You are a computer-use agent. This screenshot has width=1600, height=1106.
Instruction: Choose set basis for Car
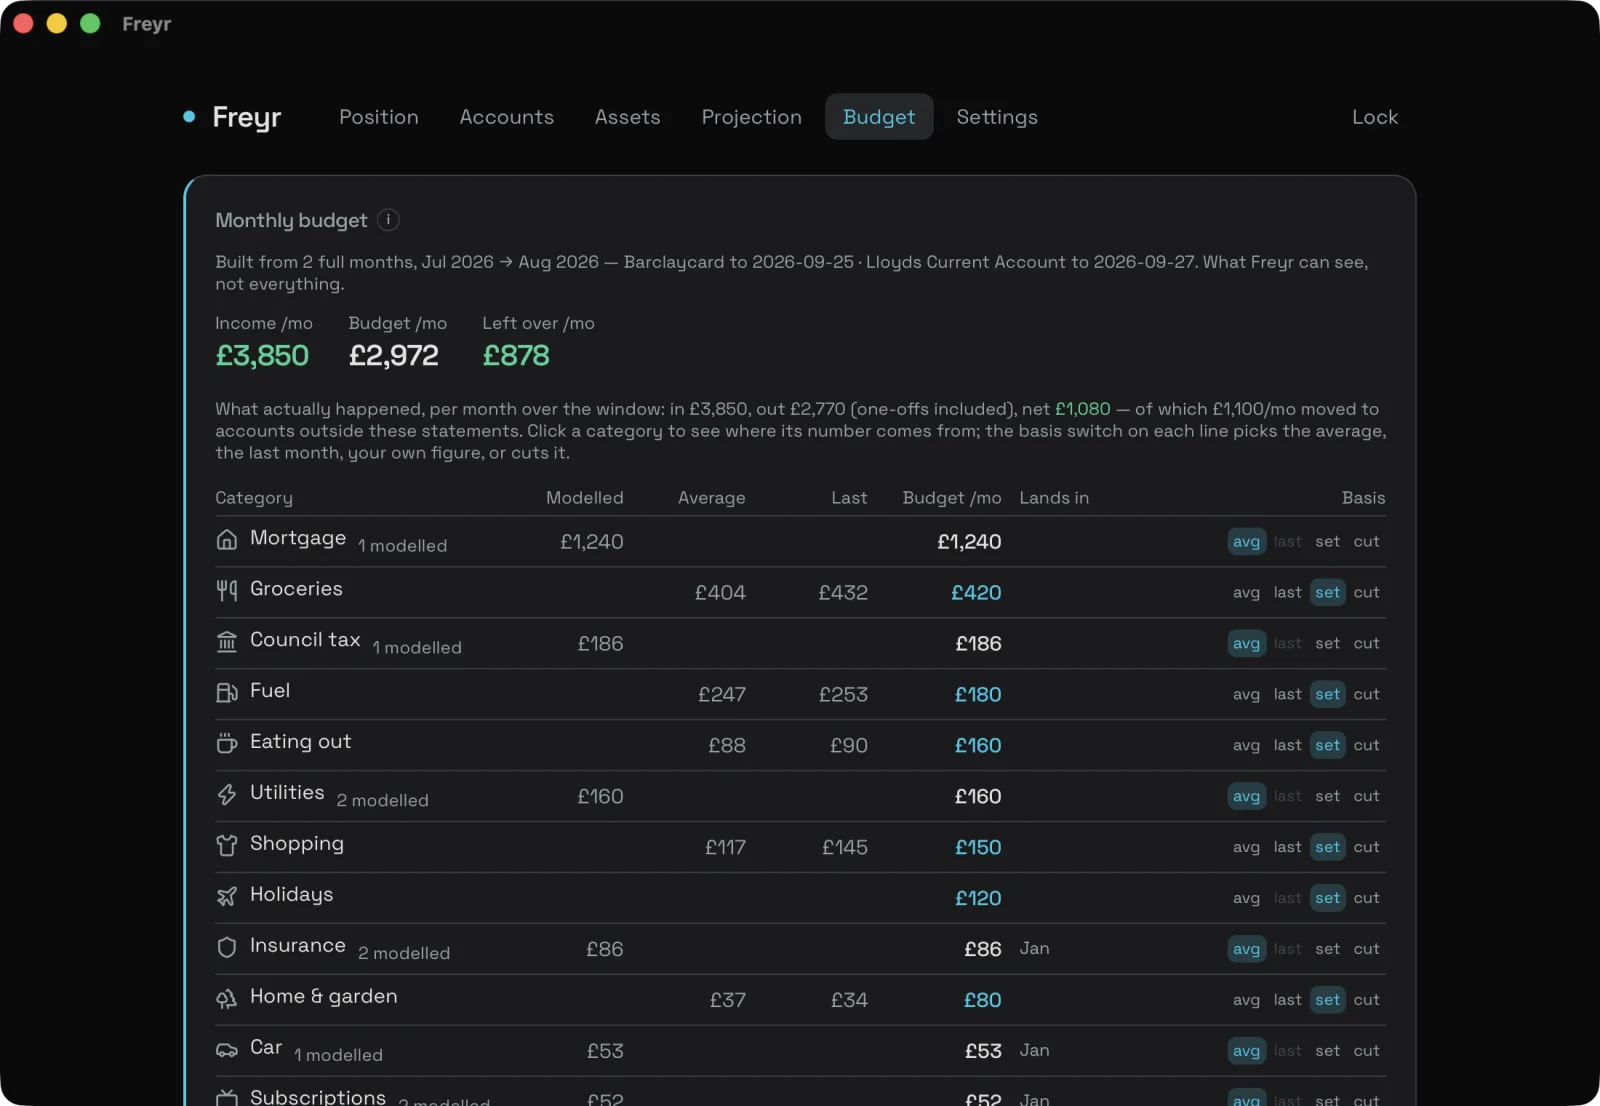[x=1328, y=1052]
